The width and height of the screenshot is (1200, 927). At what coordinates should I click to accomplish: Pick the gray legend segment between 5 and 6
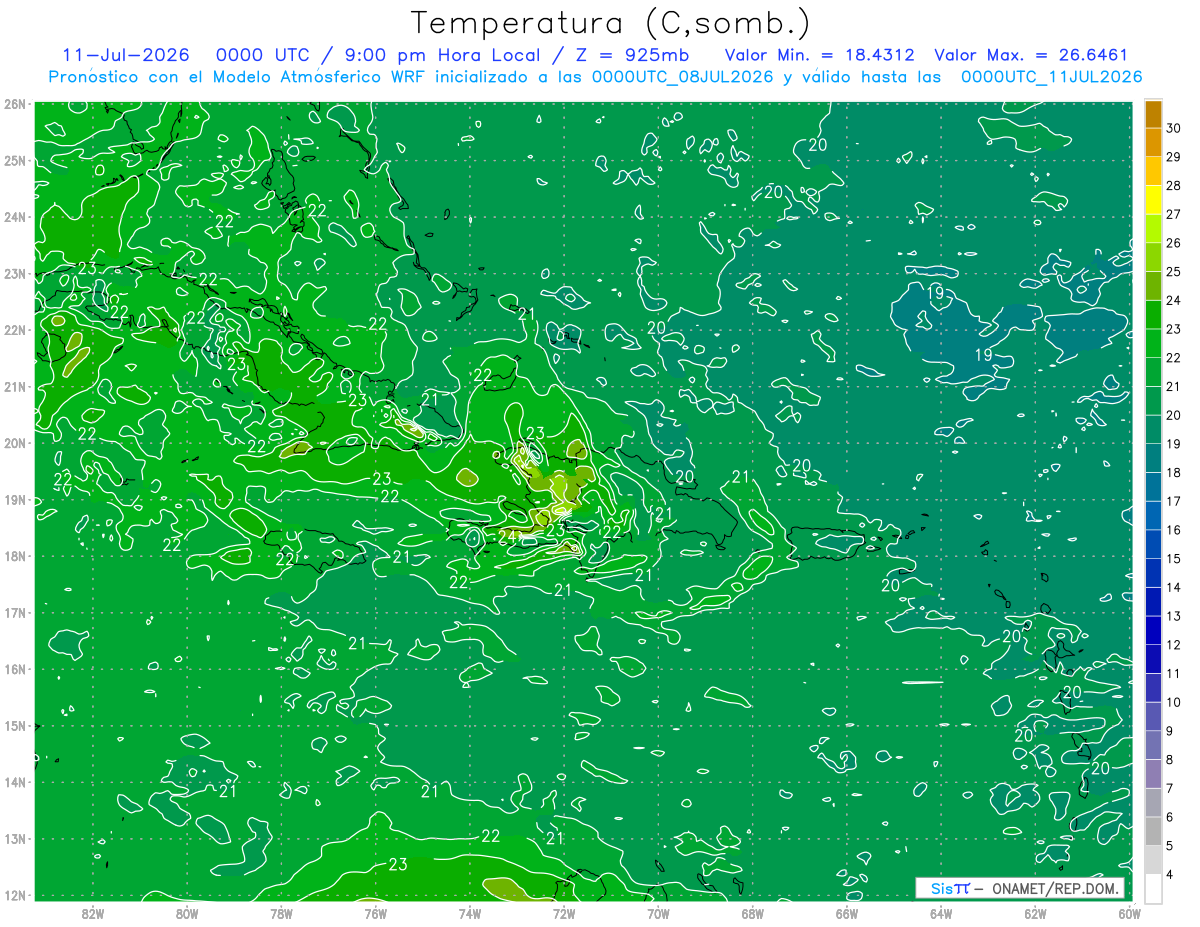1153,831
